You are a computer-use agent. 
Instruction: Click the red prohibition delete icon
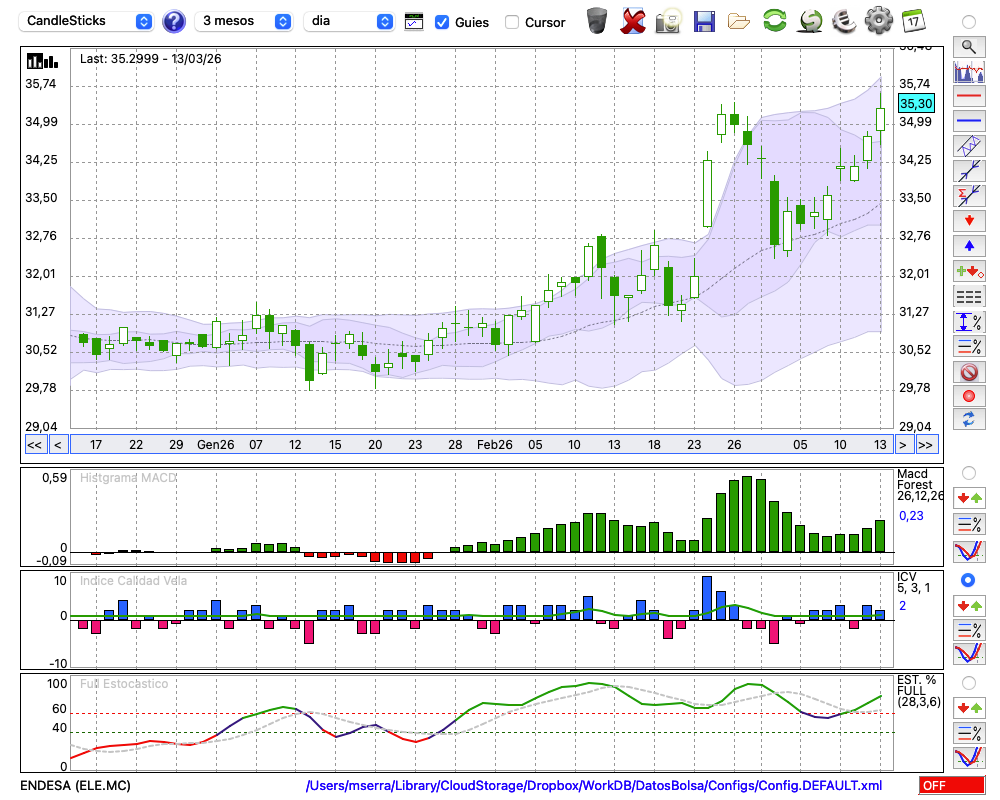pos(968,372)
